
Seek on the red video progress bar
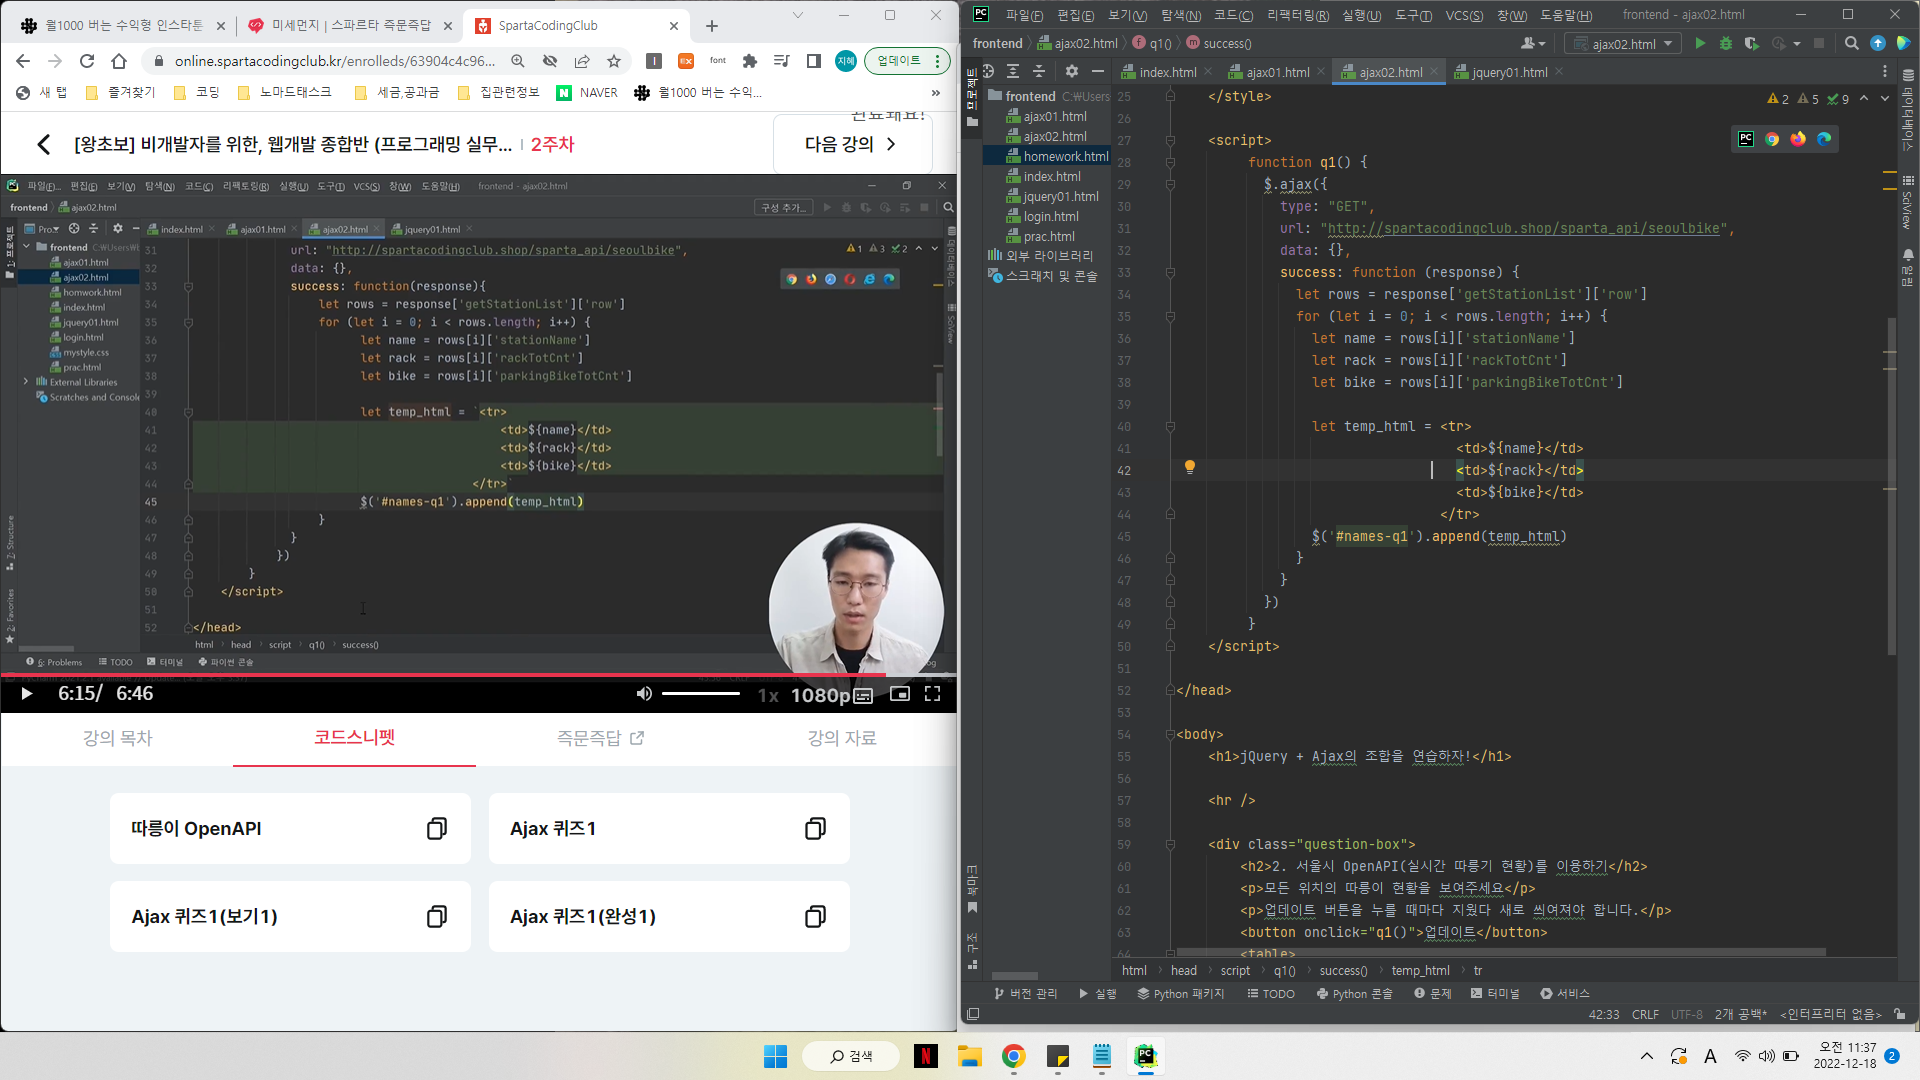(x=478, y=676)
